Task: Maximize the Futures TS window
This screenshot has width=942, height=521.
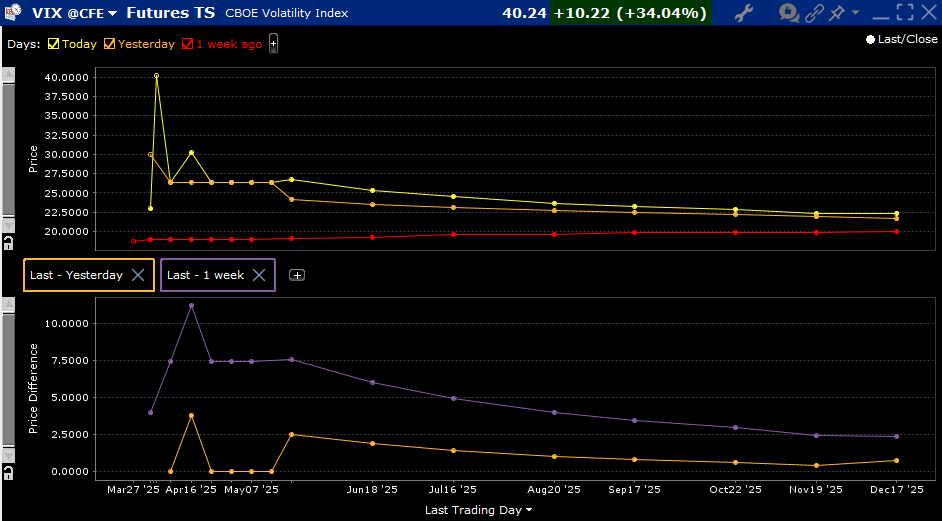Action: 905,12
